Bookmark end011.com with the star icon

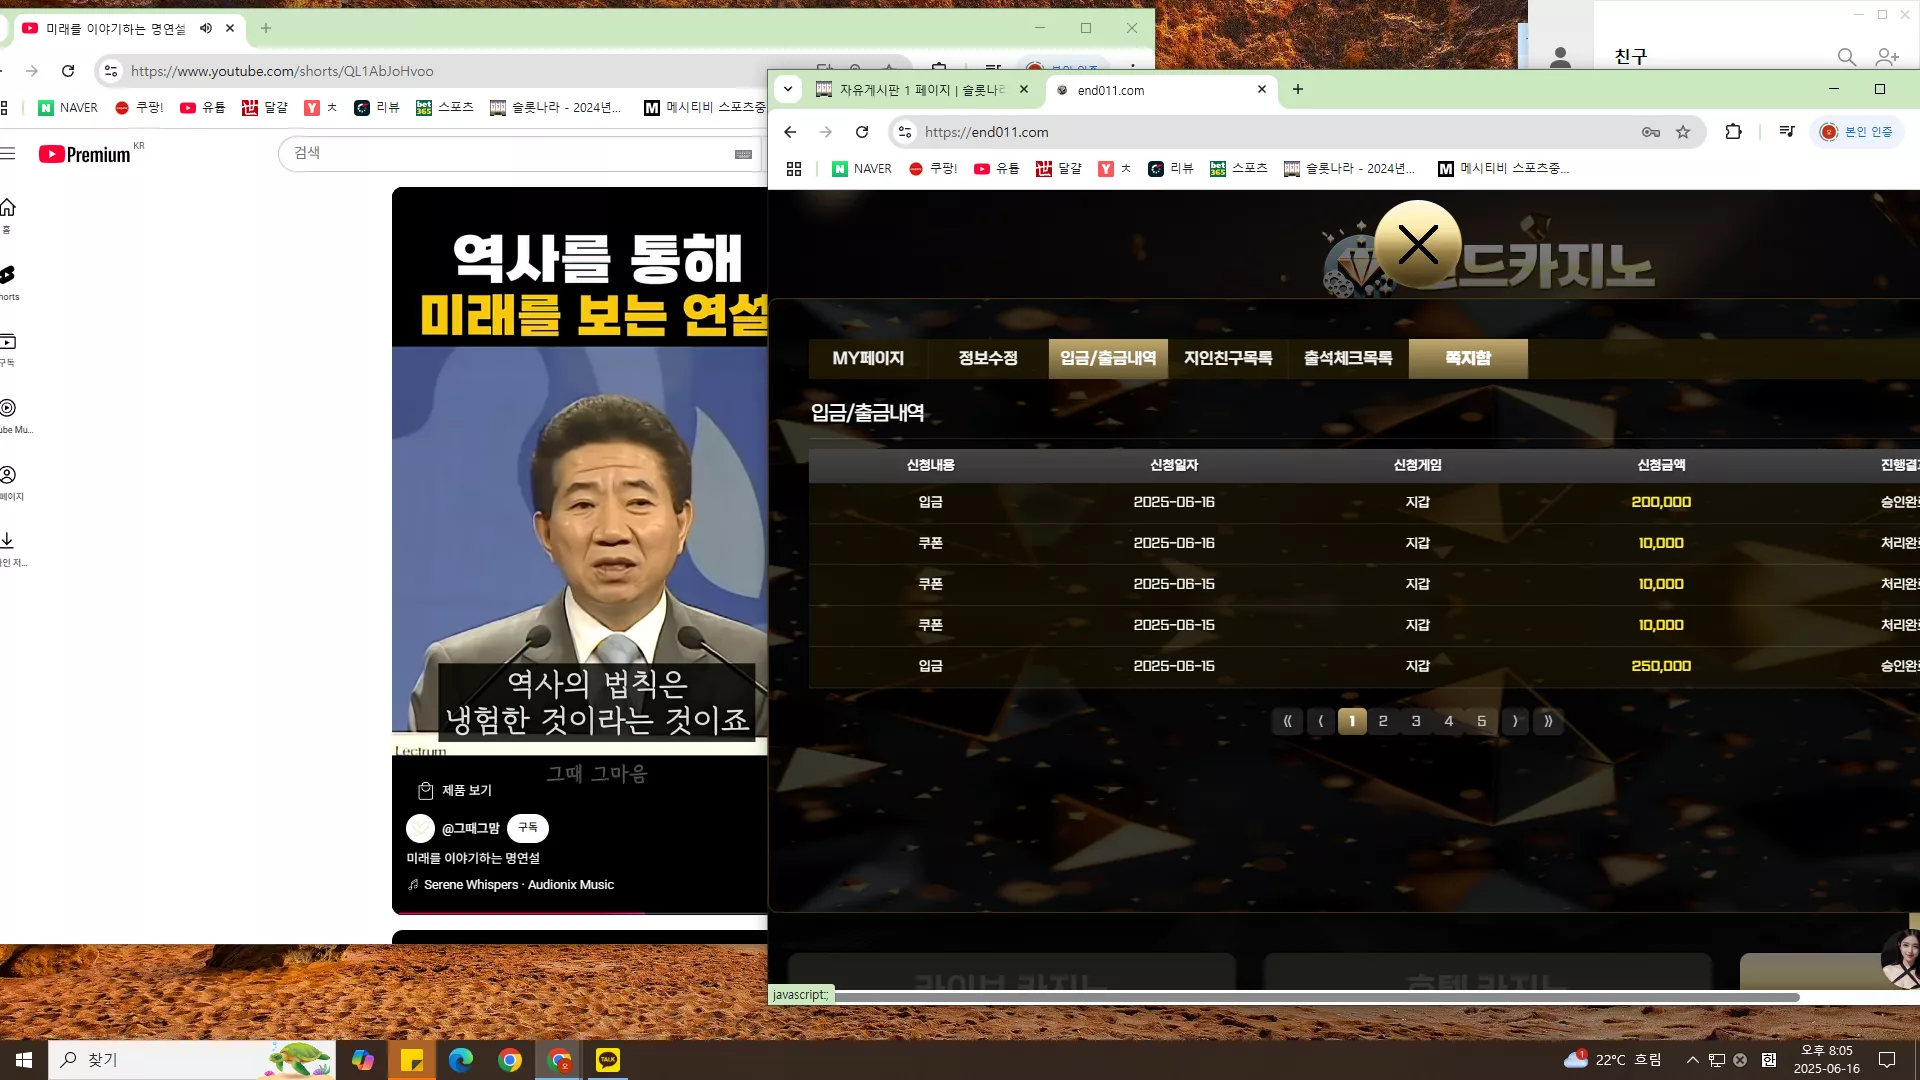point(1683,132)
